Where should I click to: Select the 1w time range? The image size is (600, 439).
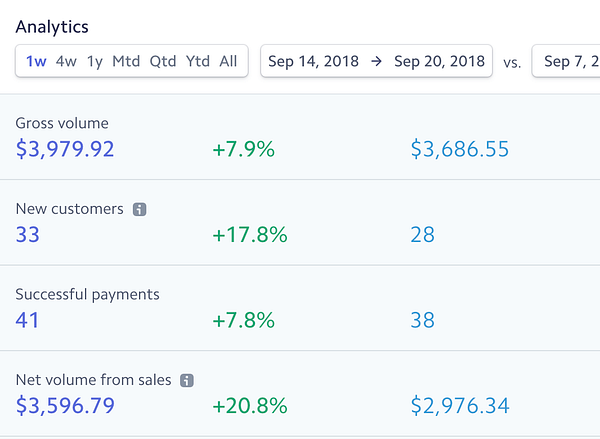(36, 61)
